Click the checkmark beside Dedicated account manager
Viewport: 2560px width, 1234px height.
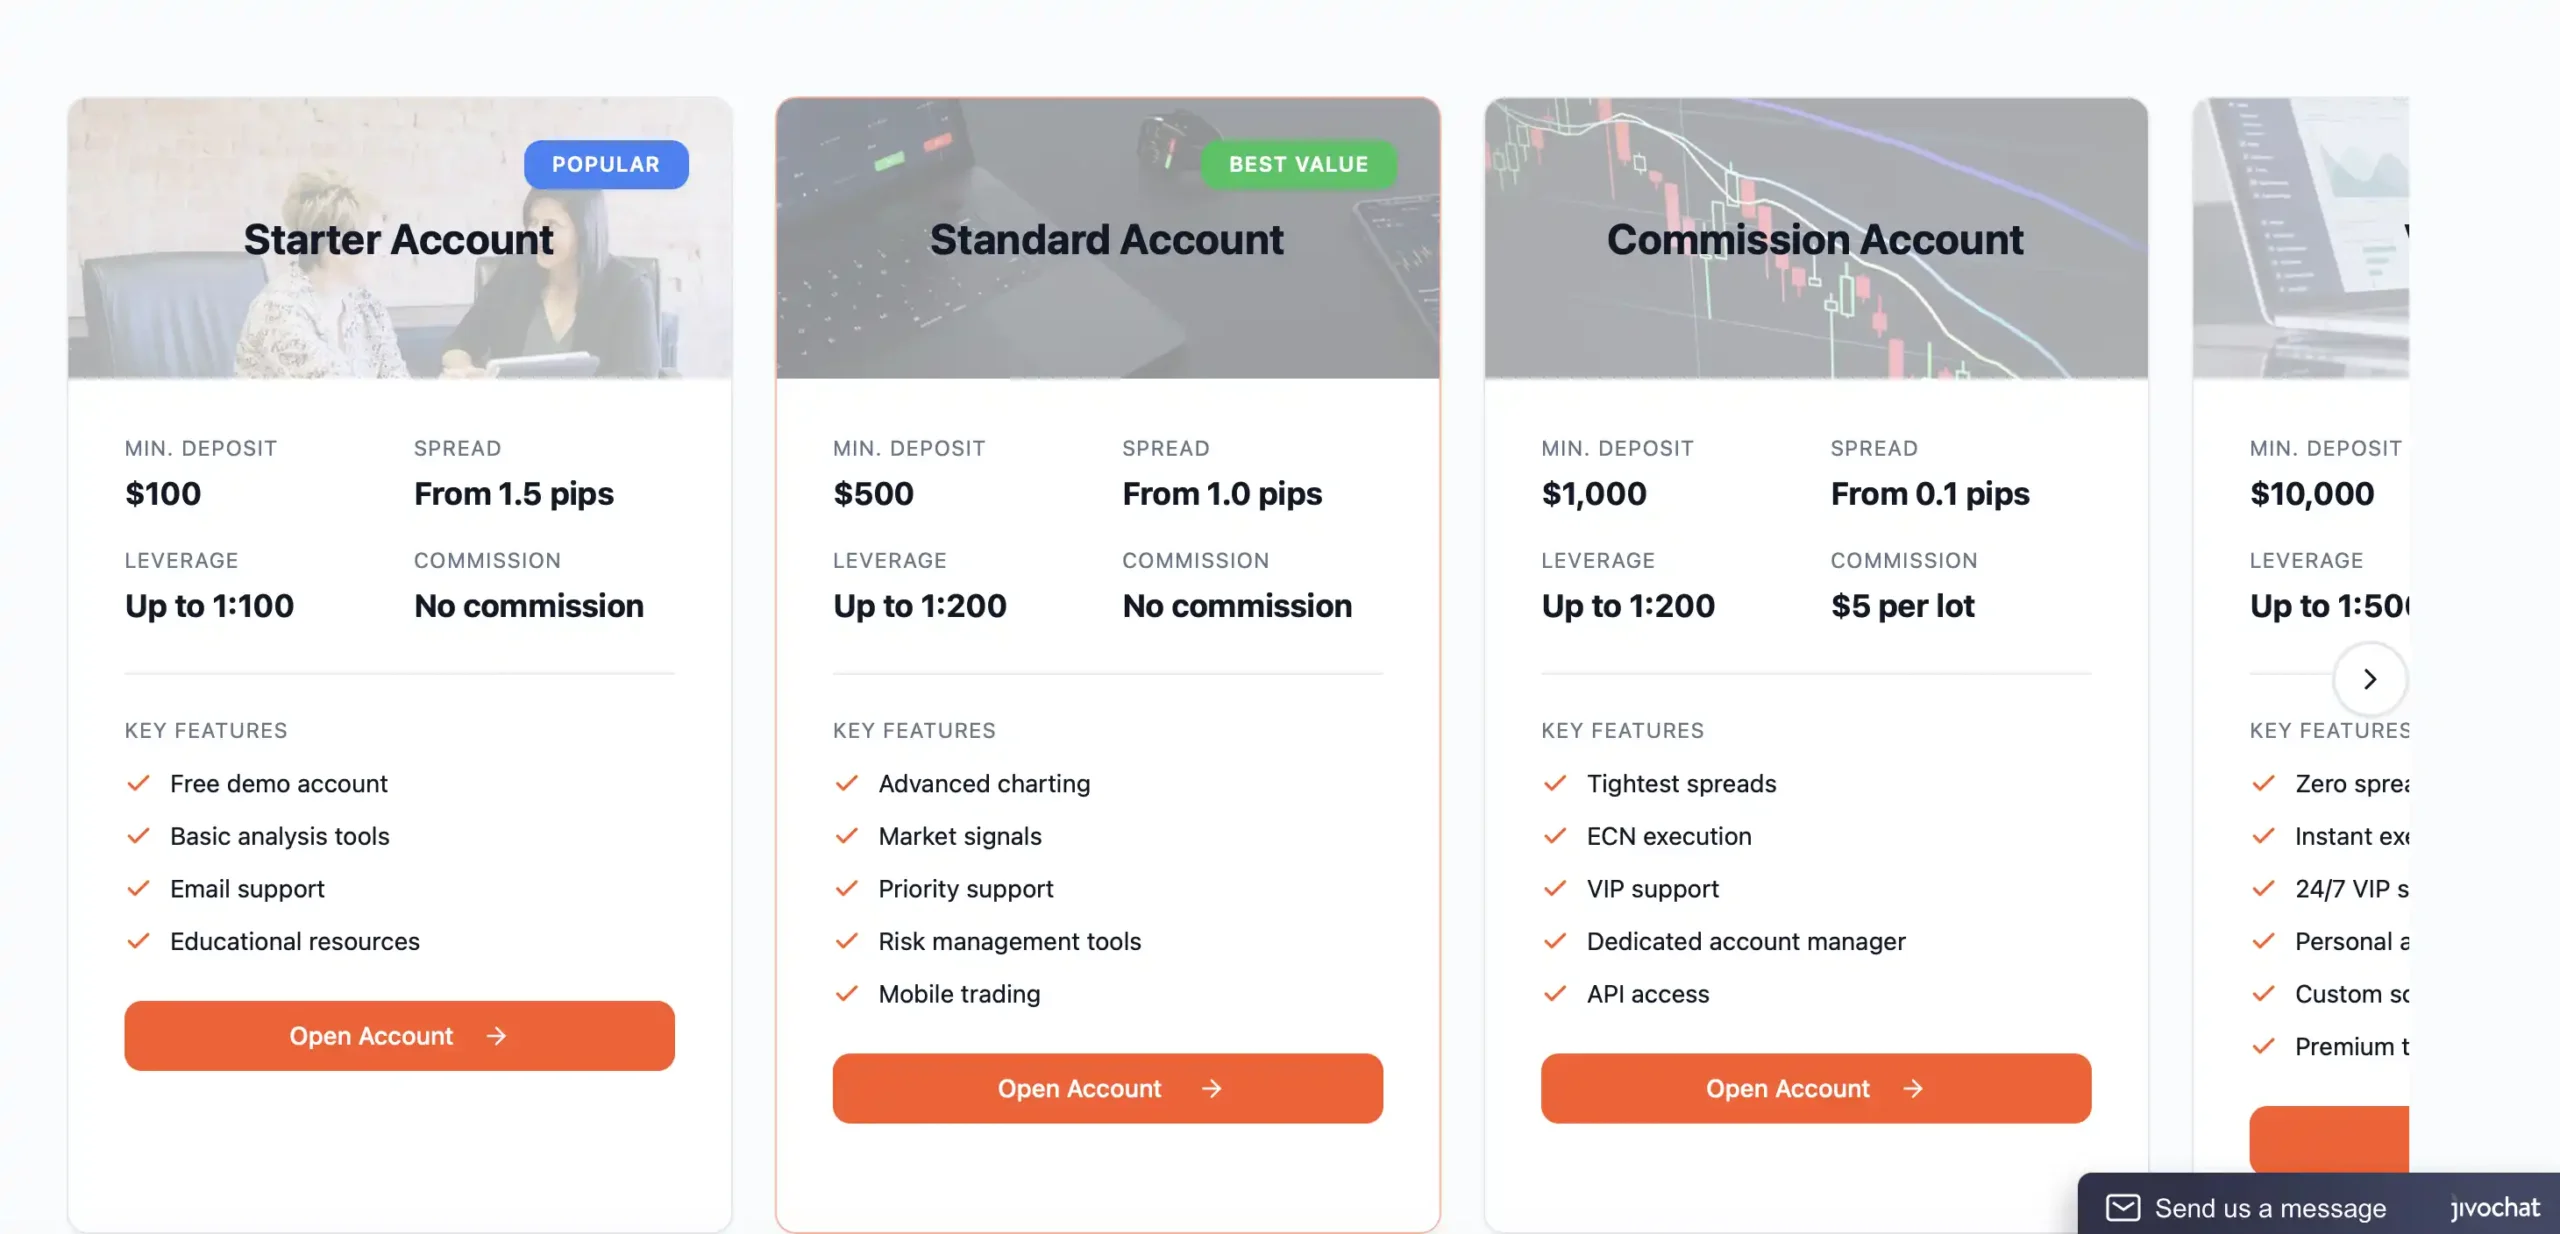click(x=1555, y=941)
